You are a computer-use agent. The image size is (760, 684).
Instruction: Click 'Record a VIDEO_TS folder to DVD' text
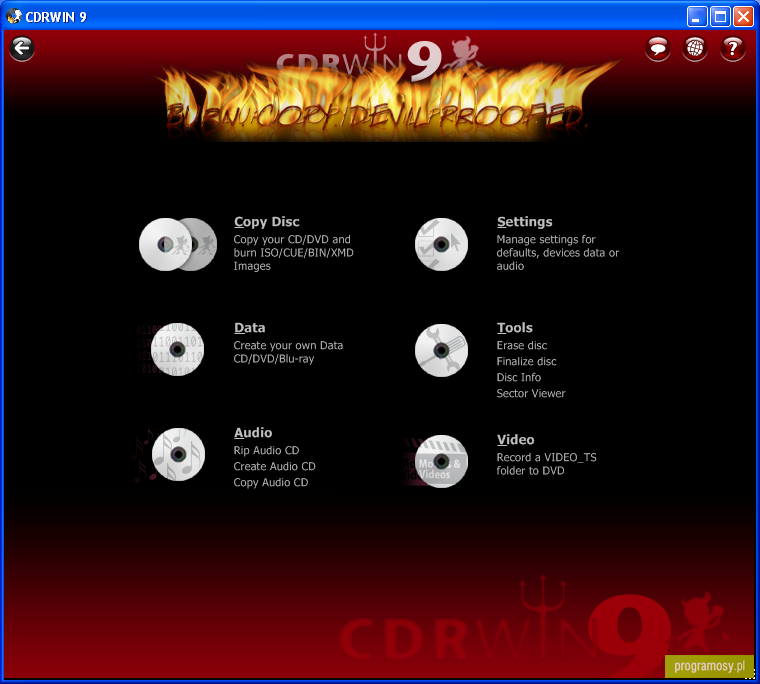coord(546,464)
